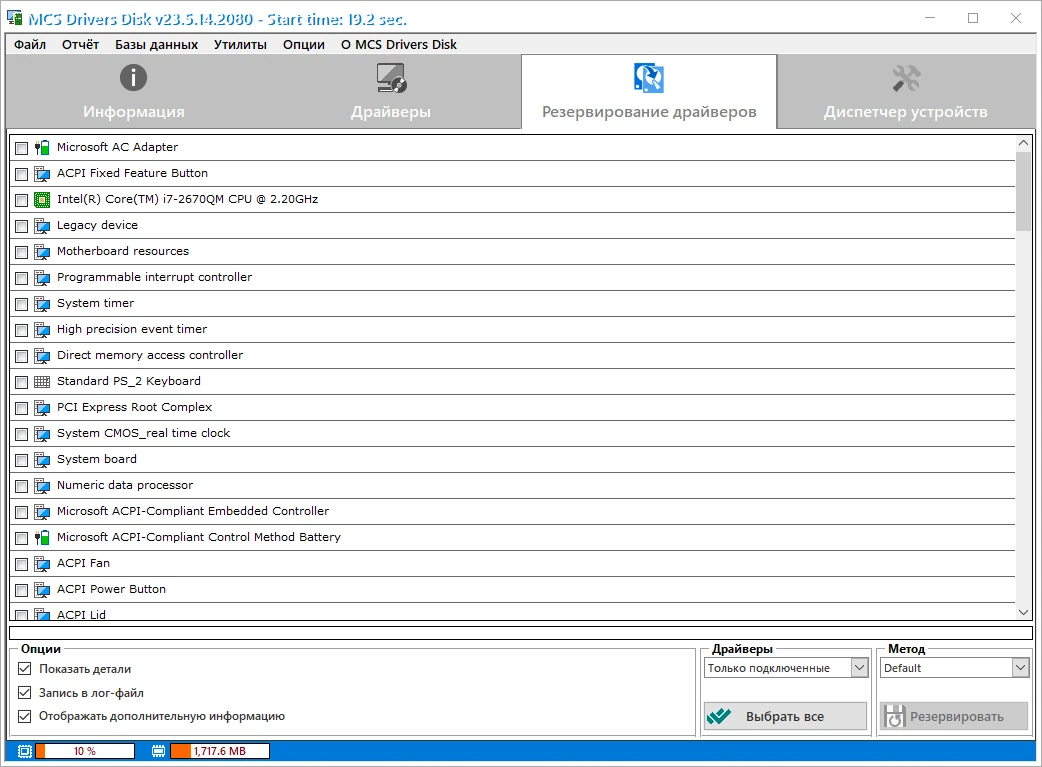Viewport: 1042px width, 767px height.
Task: Click the icon next to Motherboard resources
Action: (x=42, y=251)
